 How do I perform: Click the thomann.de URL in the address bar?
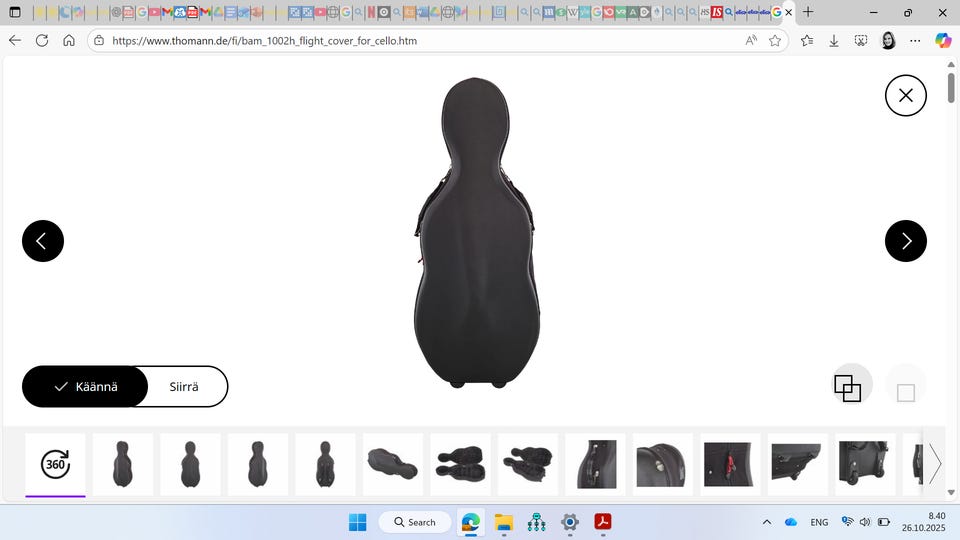(264, 41)
